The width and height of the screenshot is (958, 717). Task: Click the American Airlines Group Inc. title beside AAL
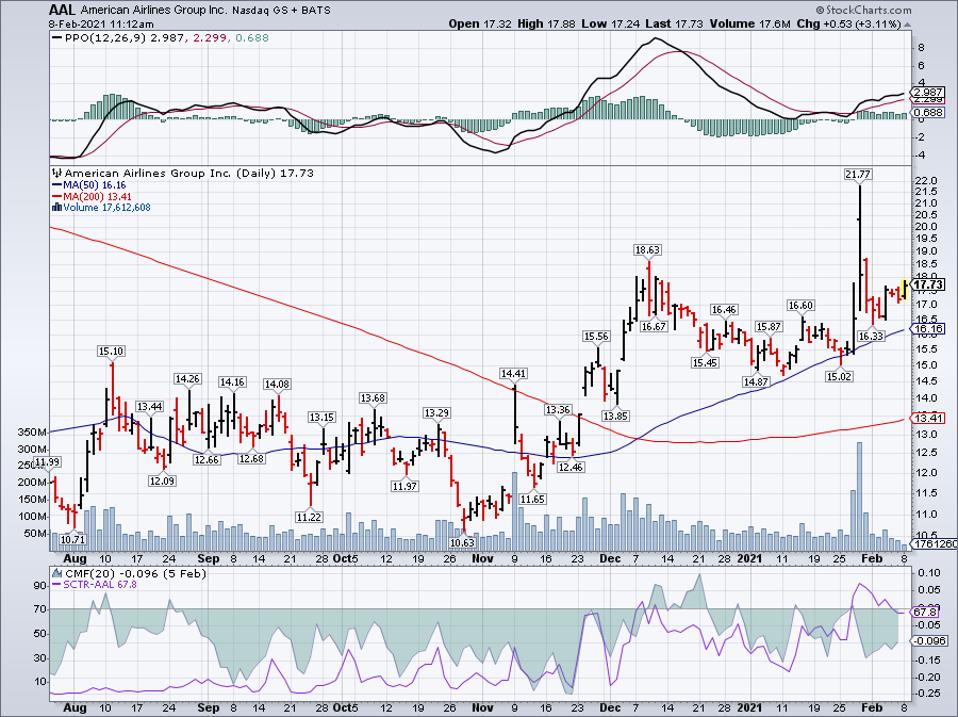coord(153,10)
